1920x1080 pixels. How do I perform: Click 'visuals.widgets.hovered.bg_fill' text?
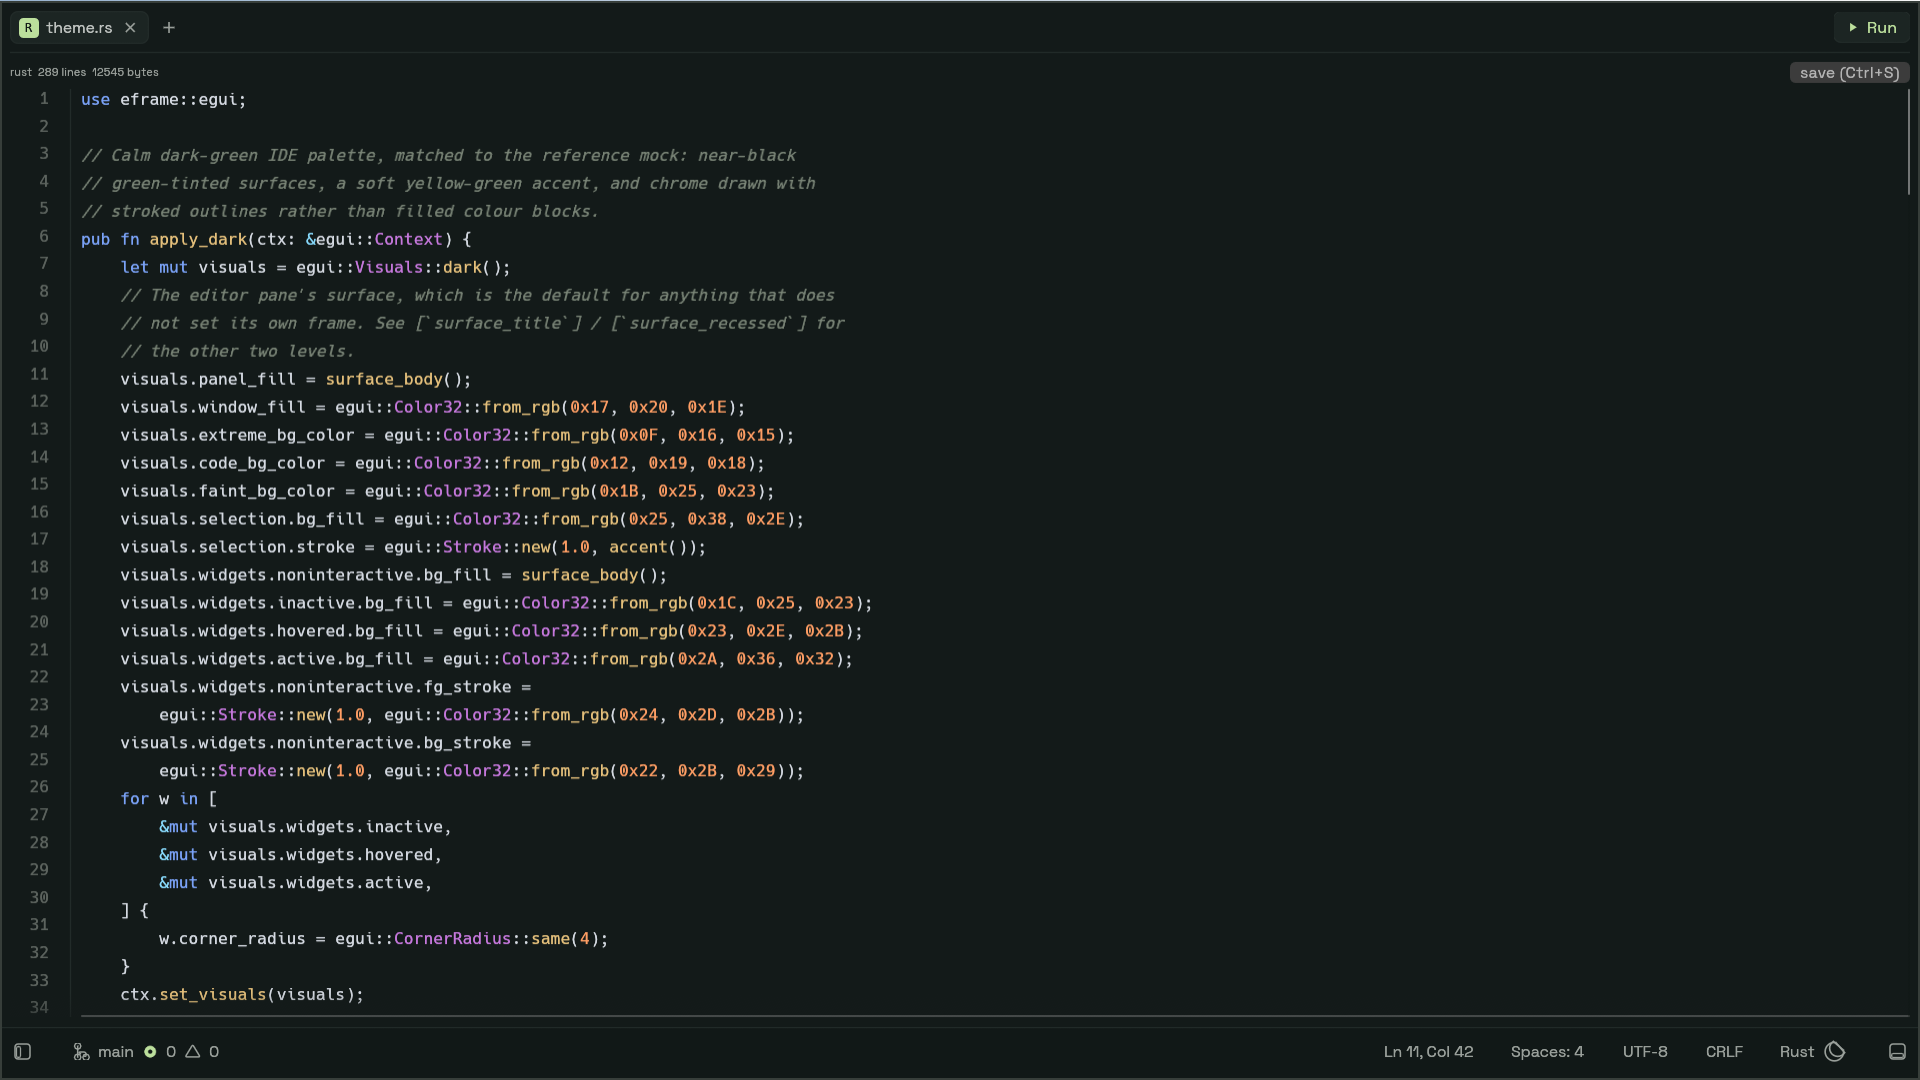point(271,631)
